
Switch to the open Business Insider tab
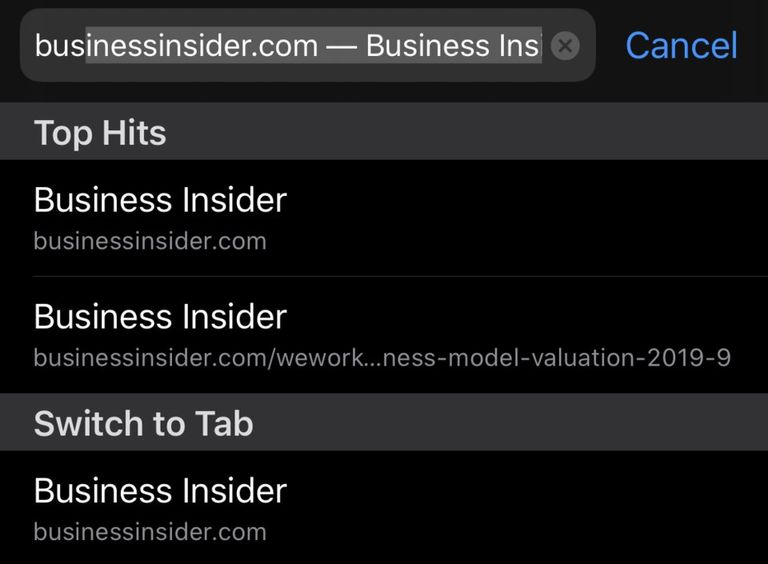(384, 508)
